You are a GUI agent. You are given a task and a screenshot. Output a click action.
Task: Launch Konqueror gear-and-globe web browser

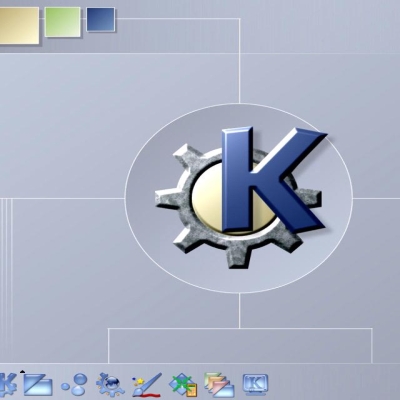point(110,385)
